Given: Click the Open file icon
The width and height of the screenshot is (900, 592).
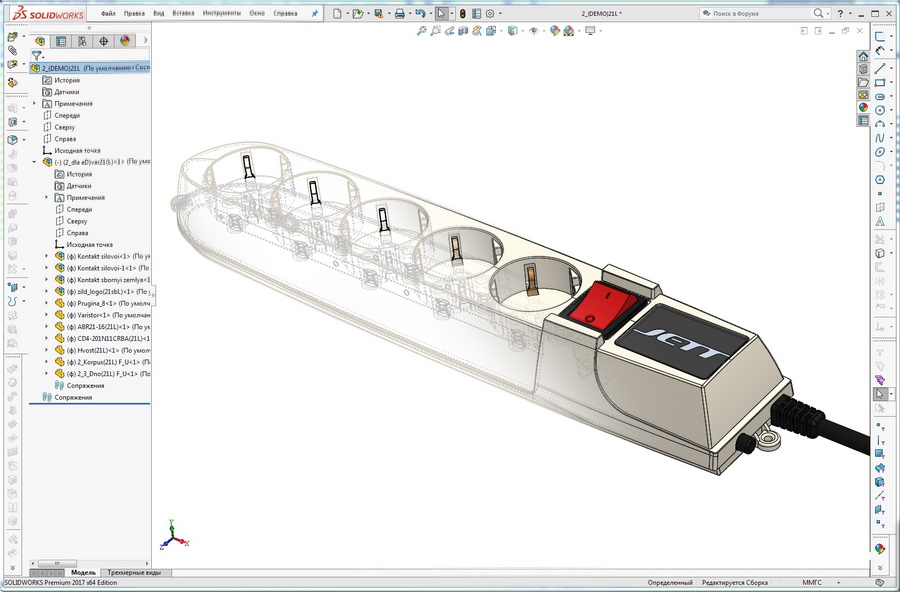Looking at the screenshot, I should [358, 13].
